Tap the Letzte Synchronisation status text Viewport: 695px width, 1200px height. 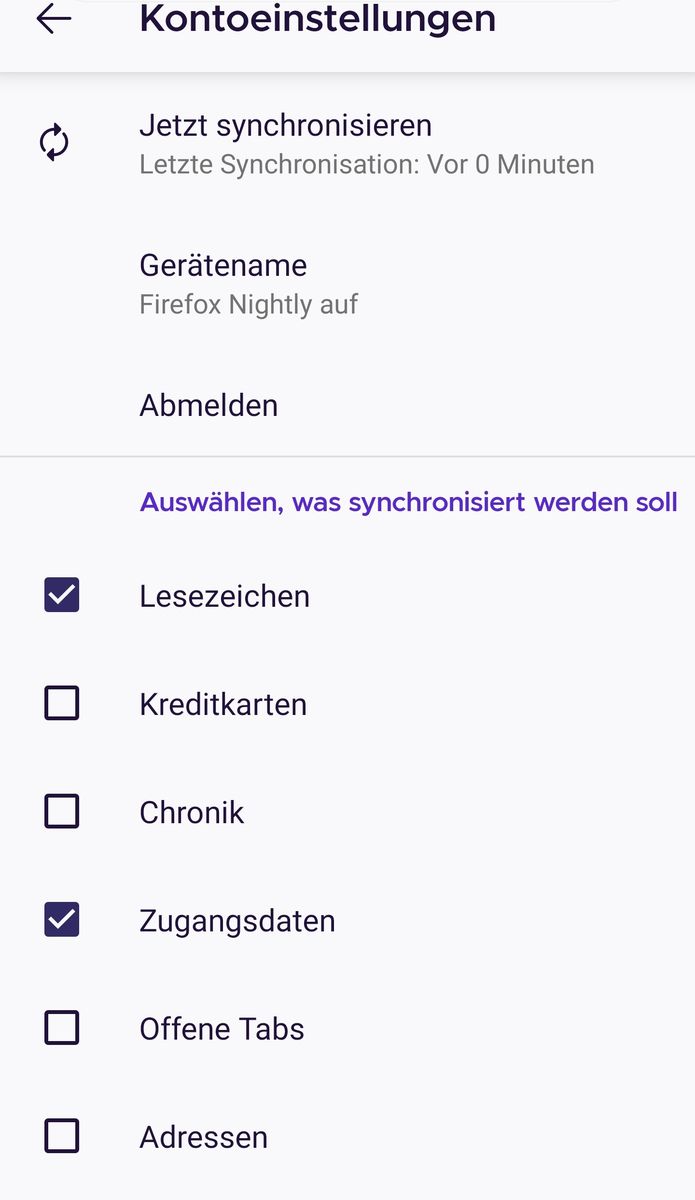tap(366, 164)
